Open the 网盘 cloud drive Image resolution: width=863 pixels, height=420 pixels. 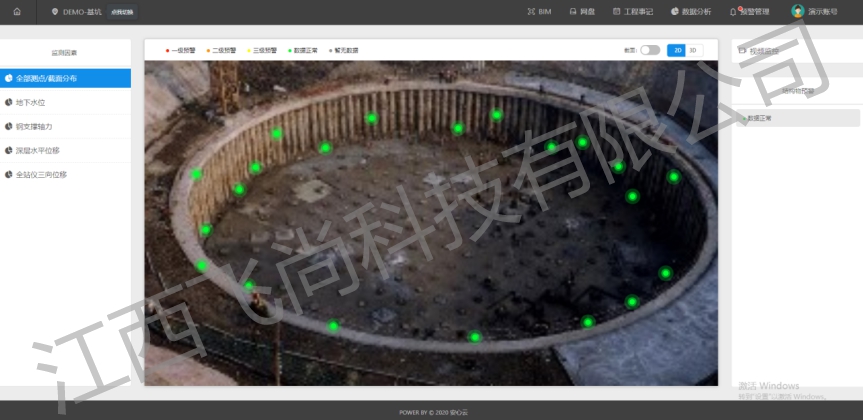(582, 12)
